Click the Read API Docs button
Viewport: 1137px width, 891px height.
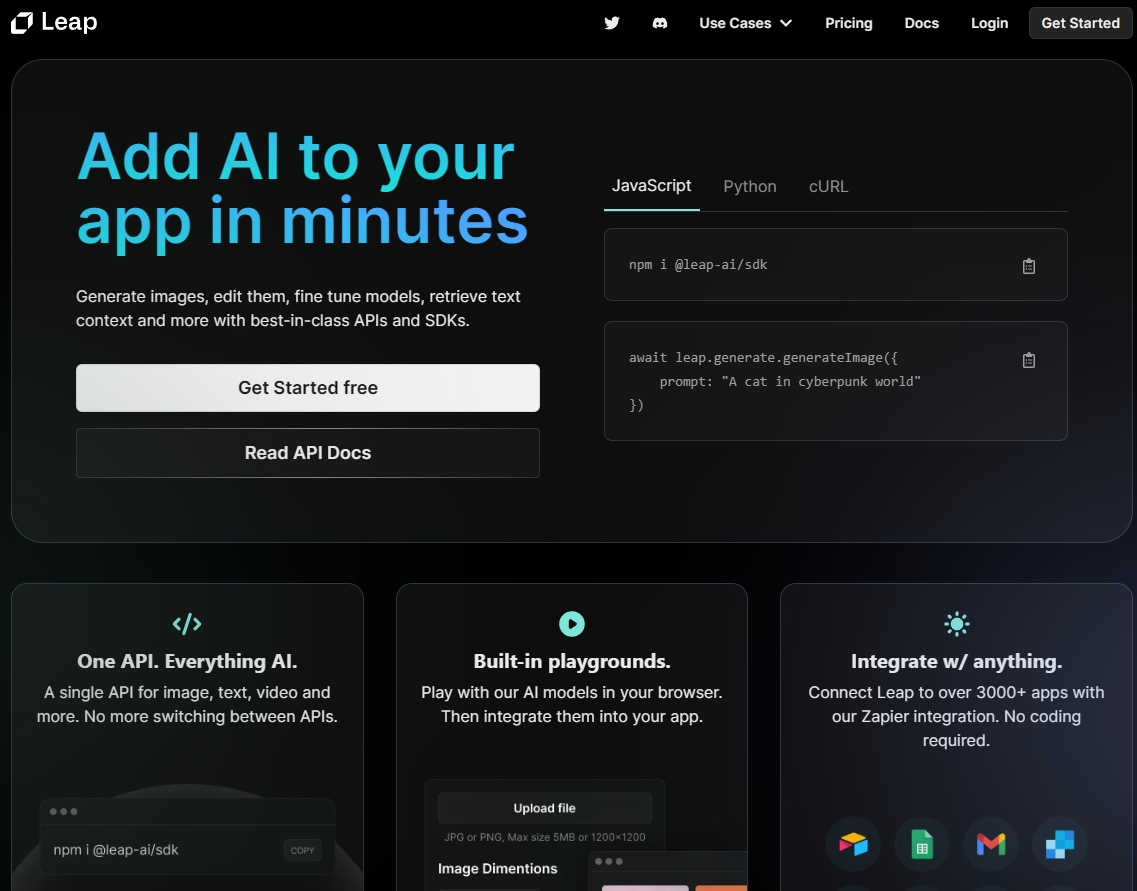click(x=307, y=453)
